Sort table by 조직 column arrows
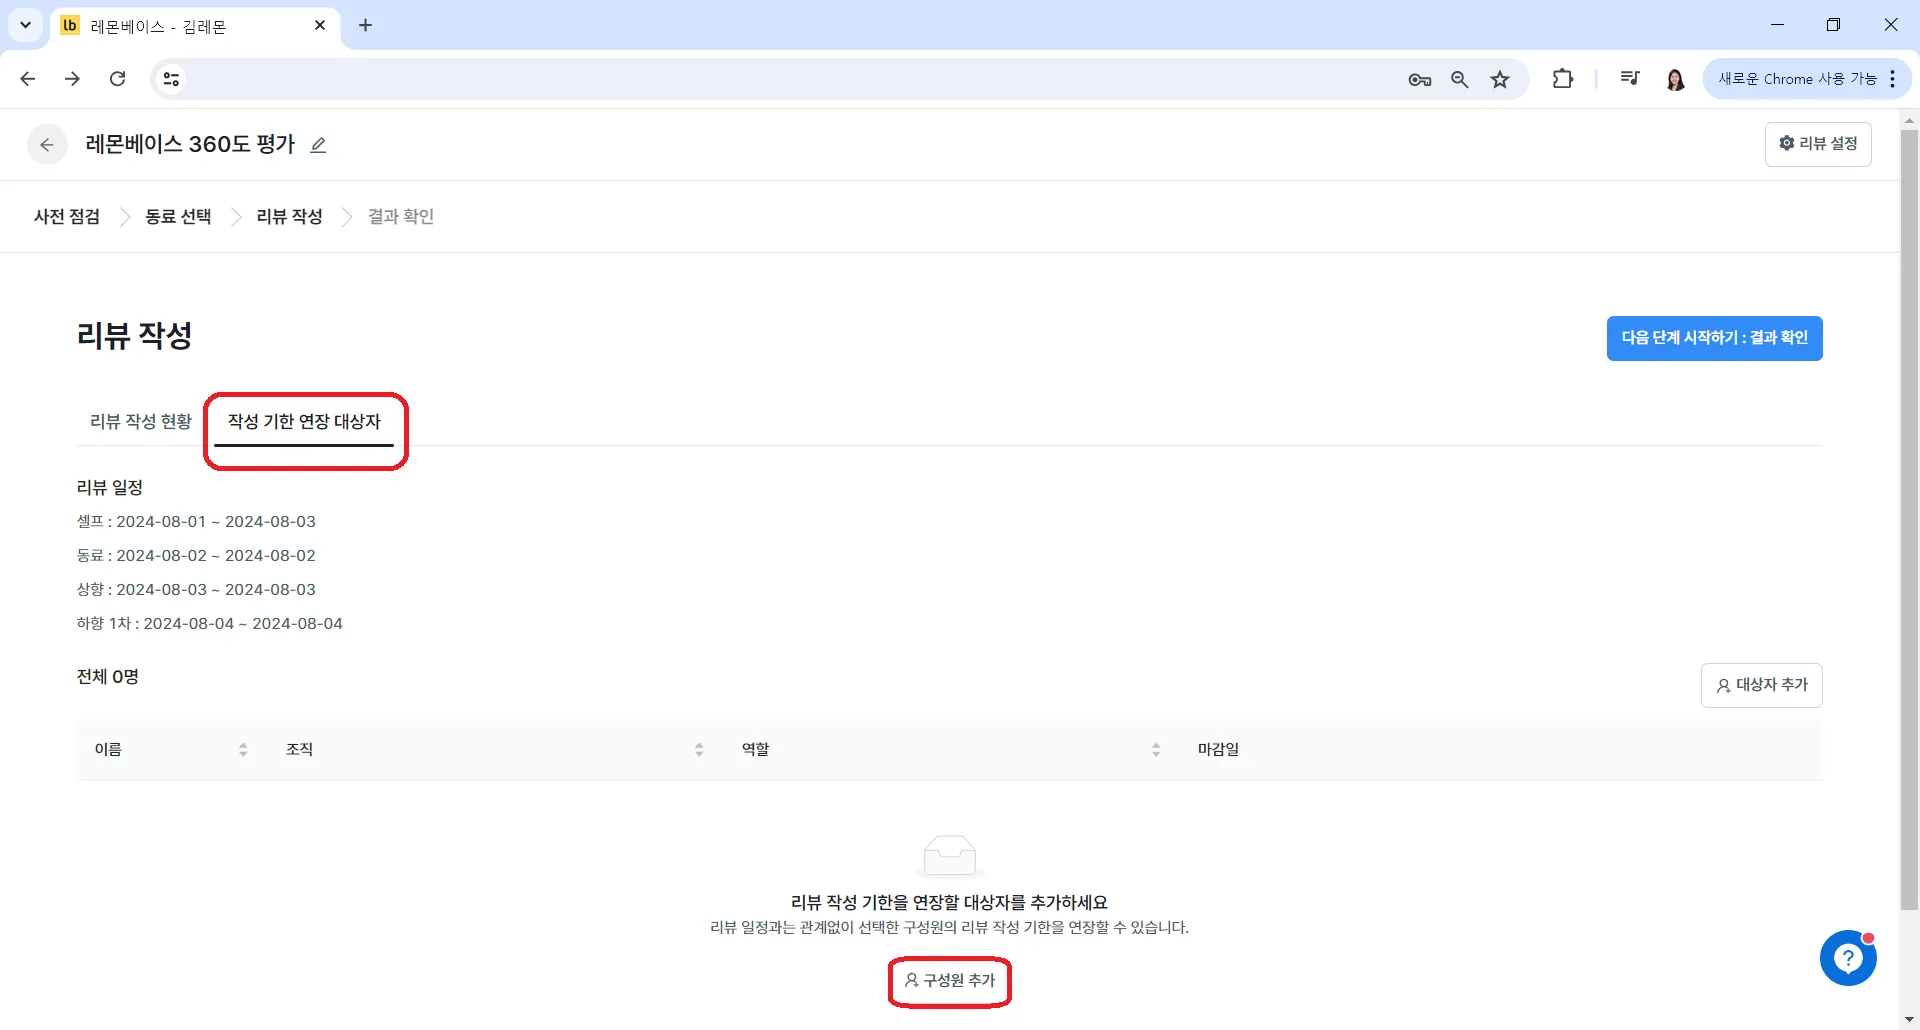The height and width of the screenshot is (1030, 1920). click(699, 750)
